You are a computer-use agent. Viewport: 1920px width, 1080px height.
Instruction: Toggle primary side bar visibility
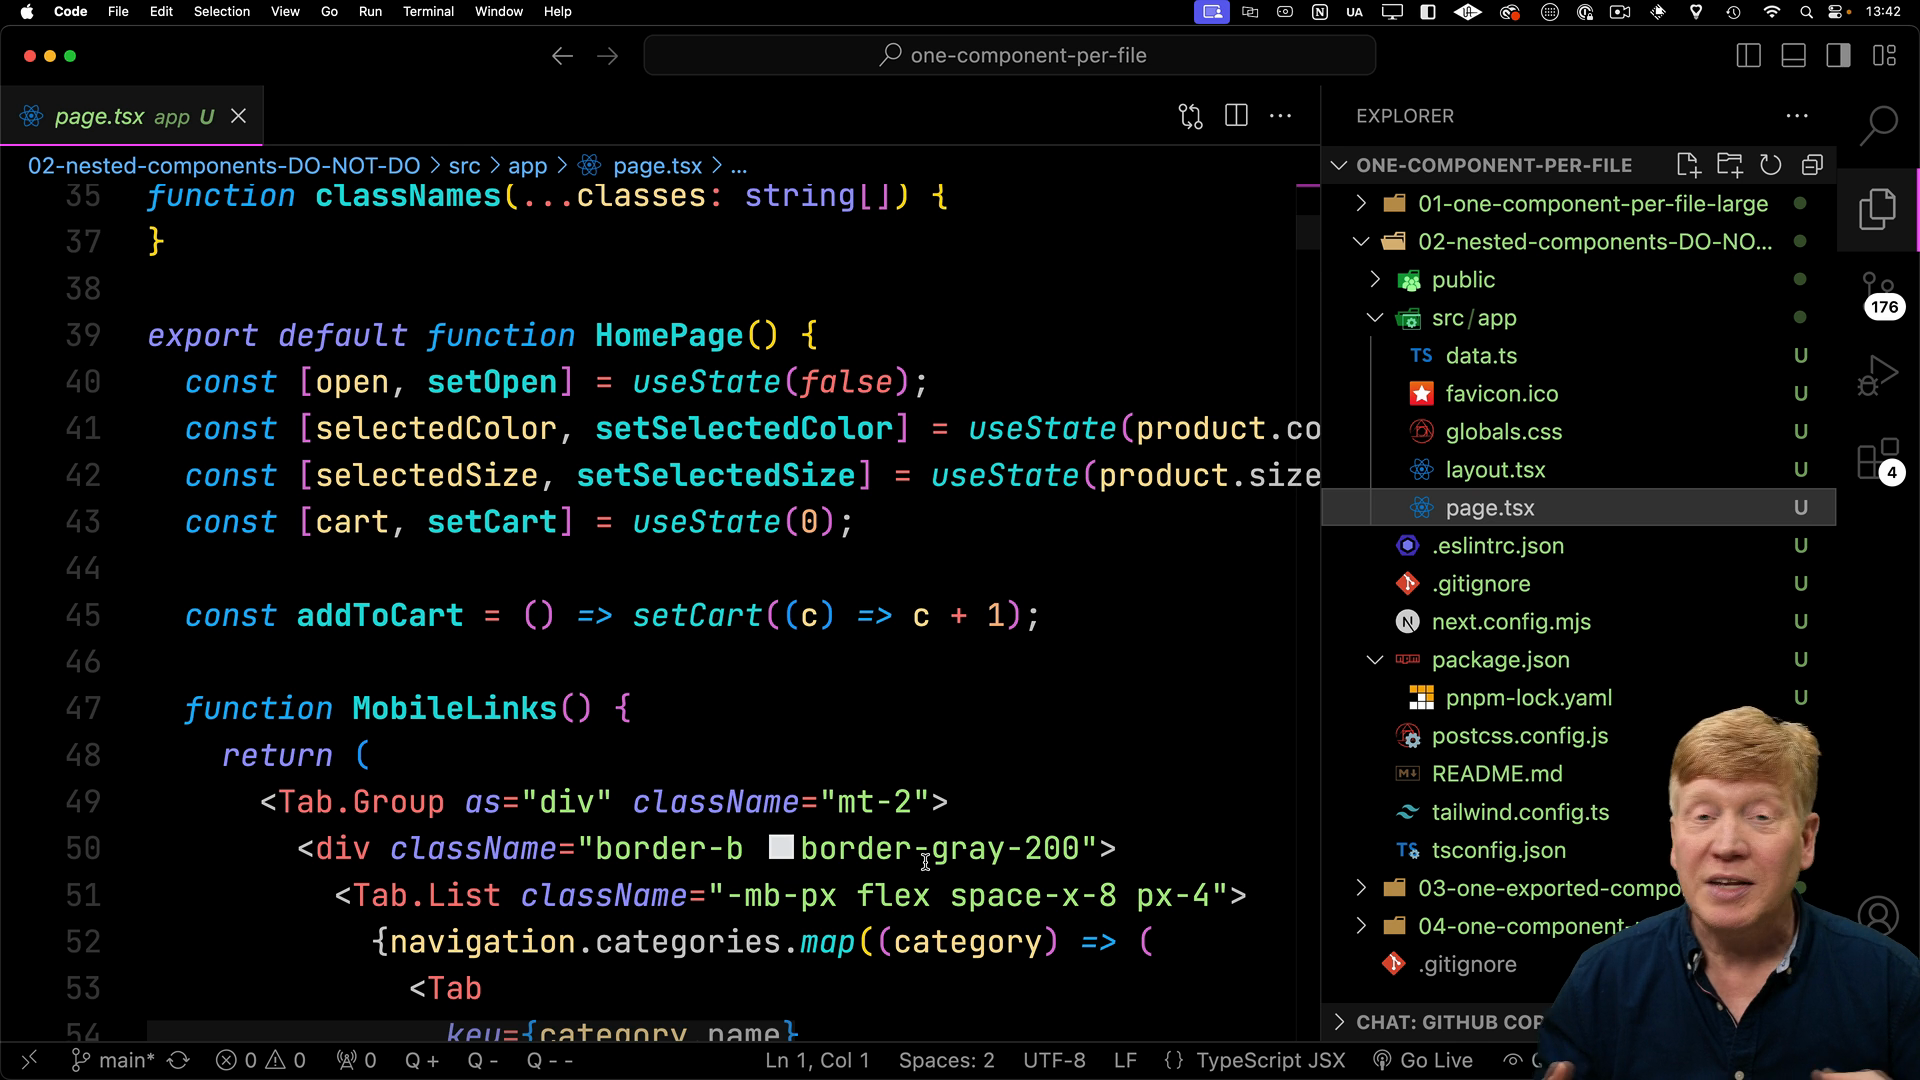pos(1749,56)
